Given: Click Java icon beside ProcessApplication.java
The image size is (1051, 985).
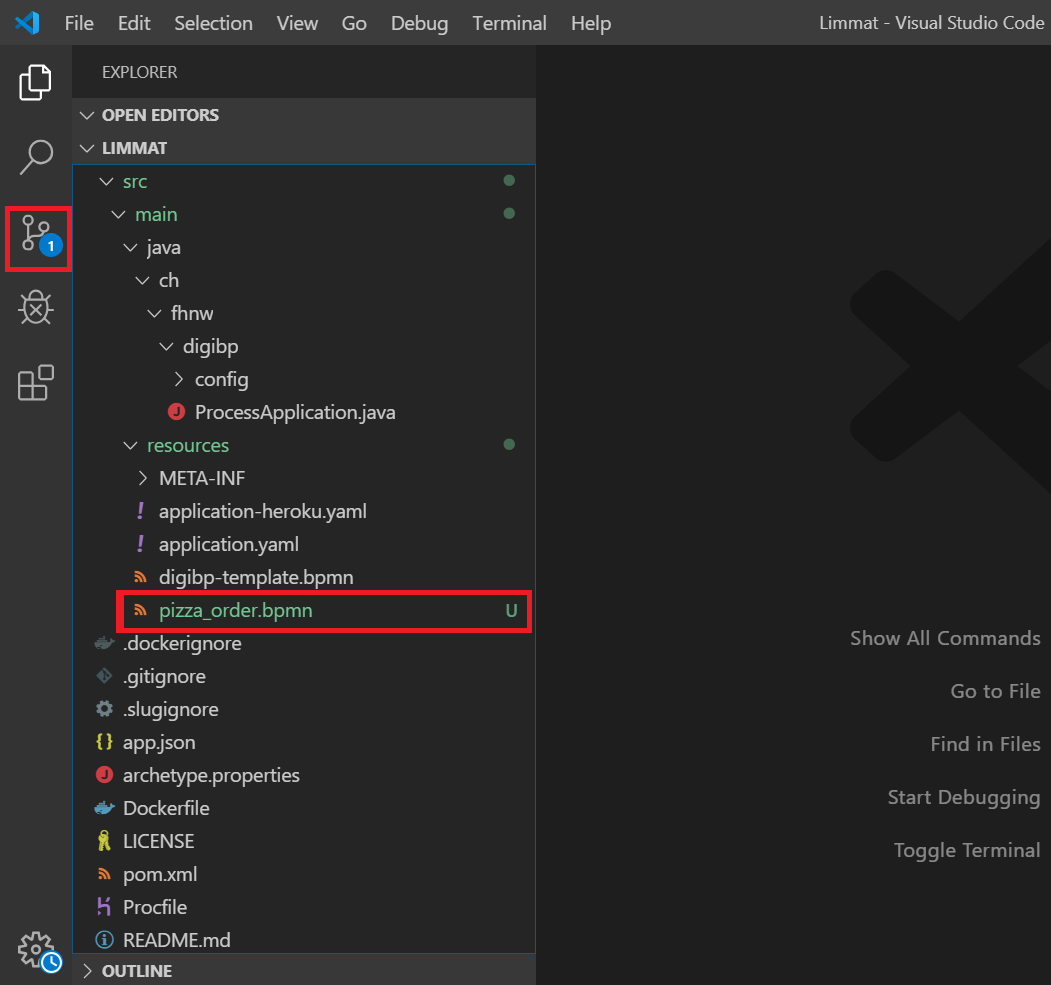Looking at the screenshot, I should coord(176,411).
